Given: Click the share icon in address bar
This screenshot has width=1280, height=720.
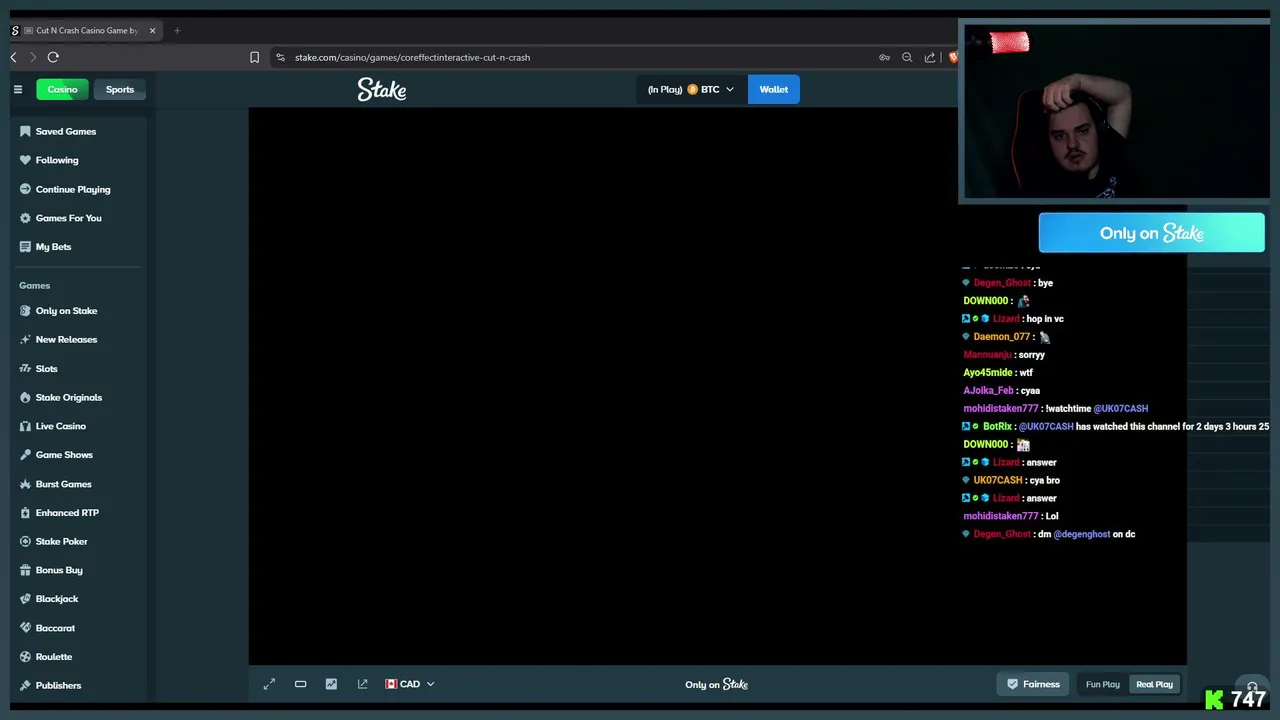Looking at the screenshot, I should coord(930,57).
